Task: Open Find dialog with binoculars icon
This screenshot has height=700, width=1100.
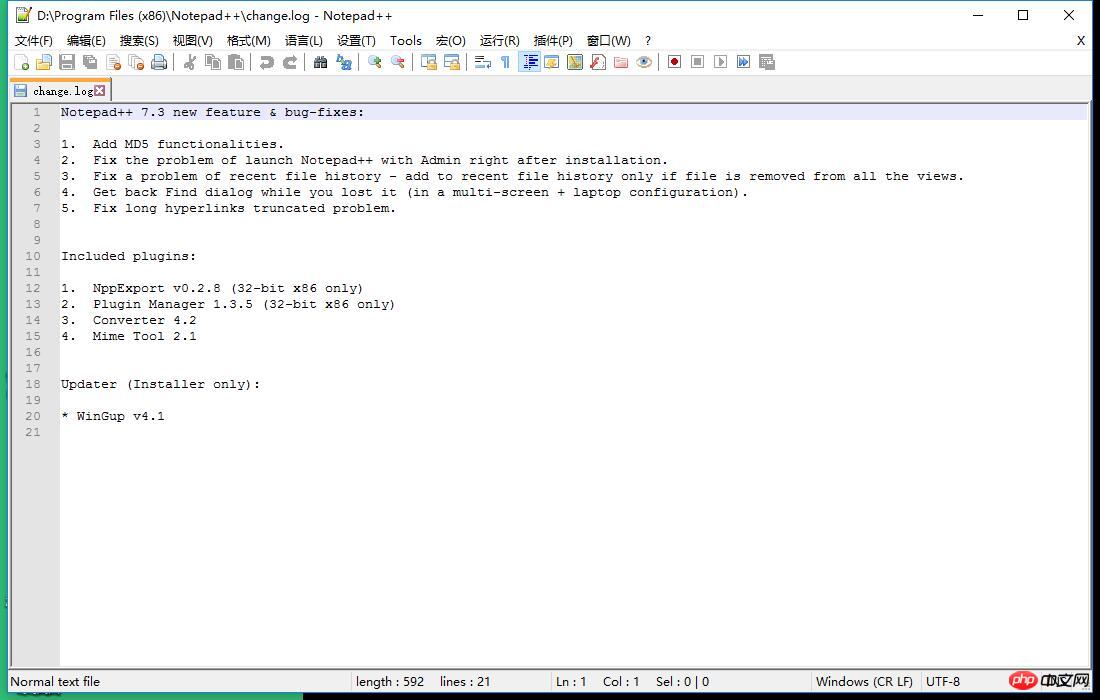Action: (320, 62)
